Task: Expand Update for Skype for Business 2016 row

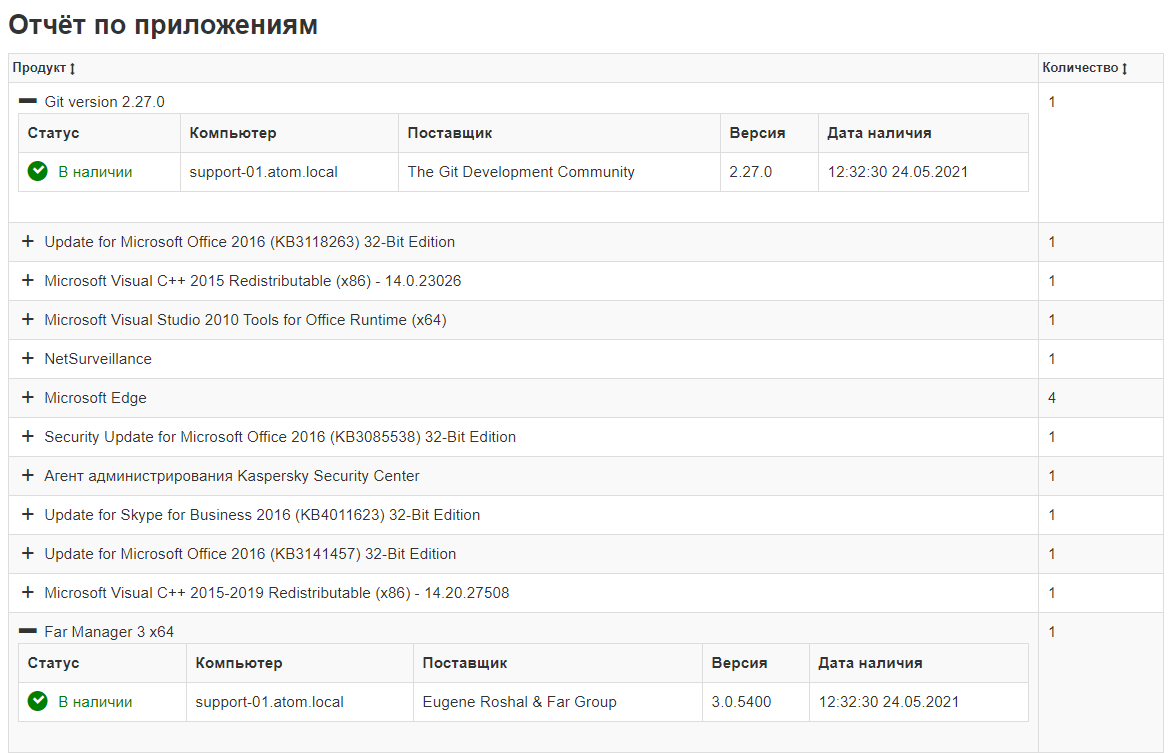Action: click(28, 515)
